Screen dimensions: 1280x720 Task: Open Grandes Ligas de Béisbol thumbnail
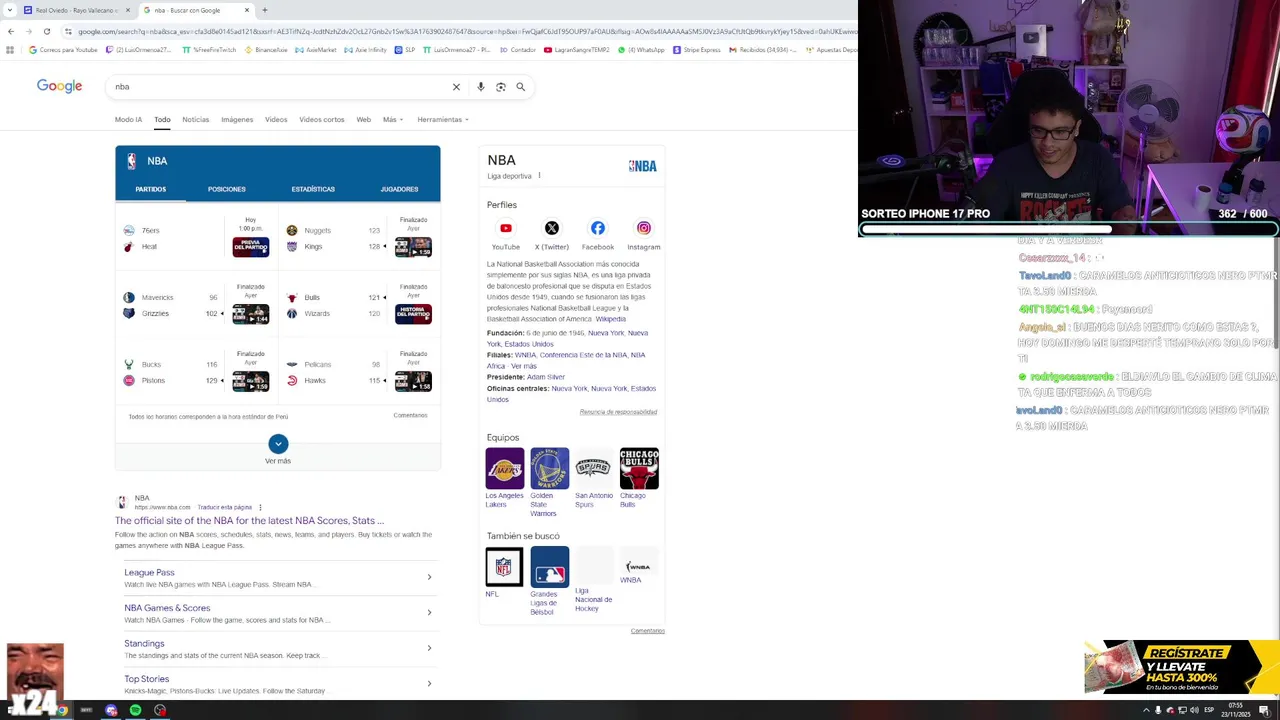pyautogui.click(x=549, y=567)
